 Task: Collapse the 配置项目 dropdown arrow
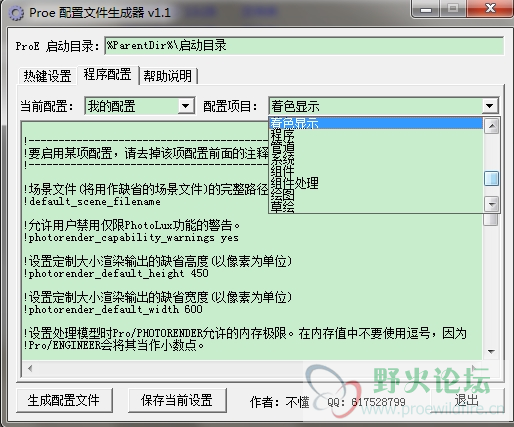pyautogui.click(x=489, y=106)
